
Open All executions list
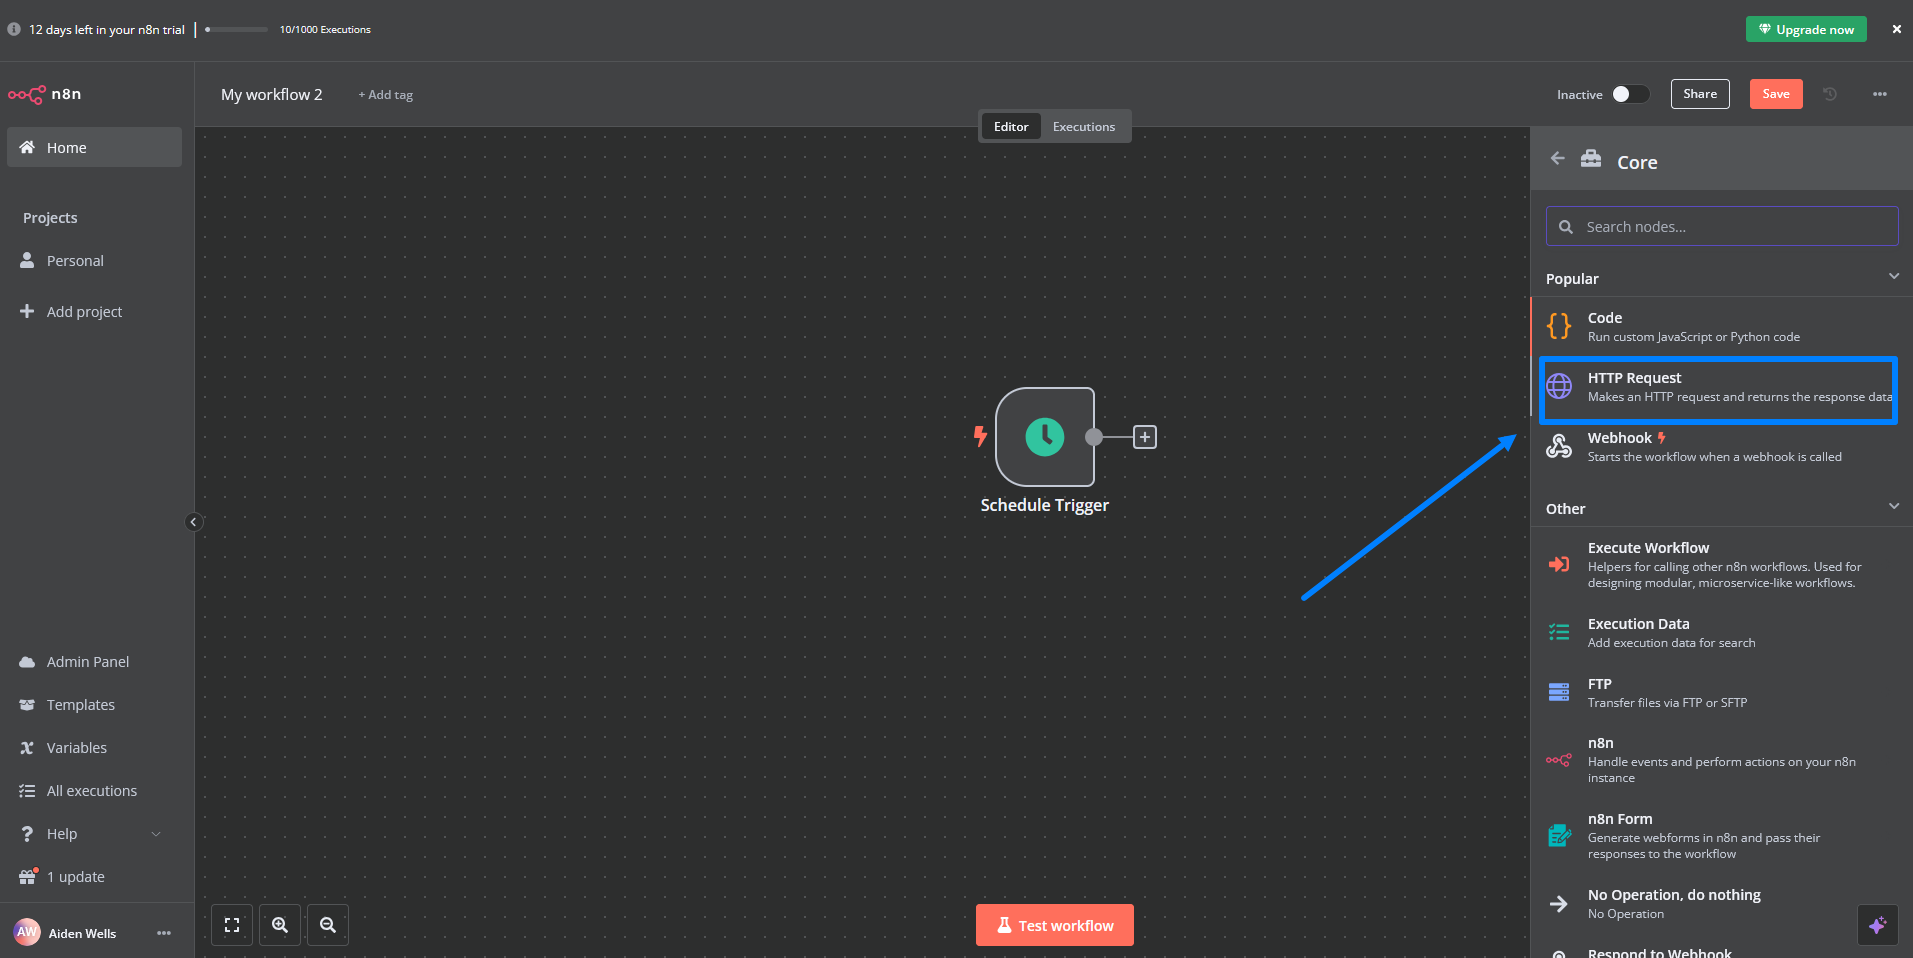pyautogui.click(x=94, y=790)
